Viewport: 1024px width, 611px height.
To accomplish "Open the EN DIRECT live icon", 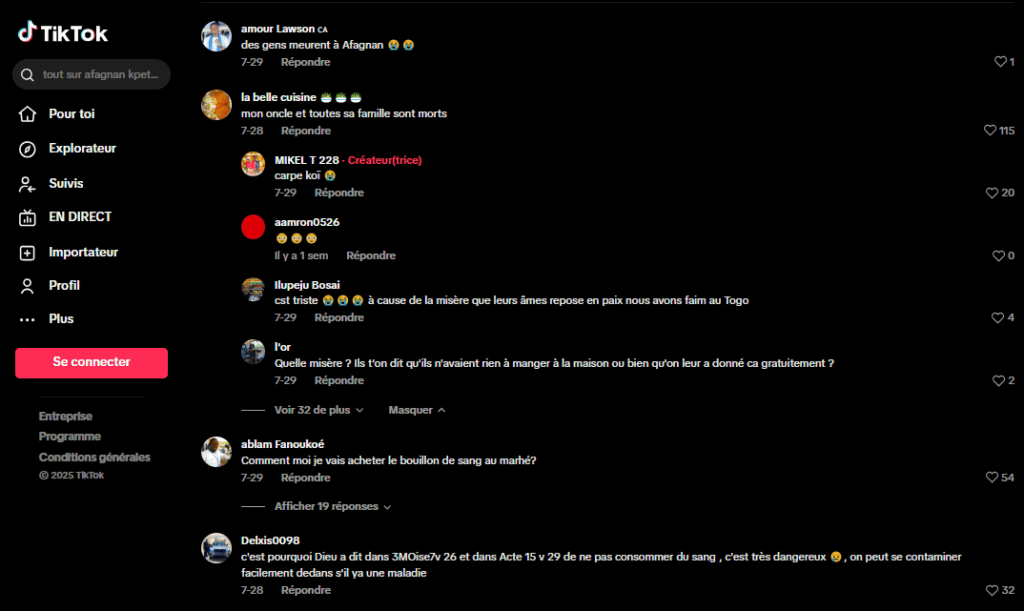I will [27, 217].
